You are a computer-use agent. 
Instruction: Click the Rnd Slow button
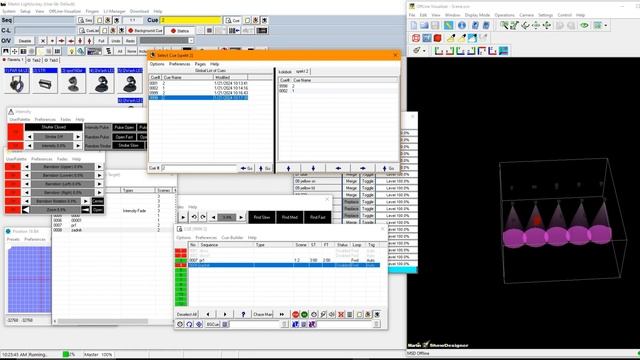(x=262, y=217)
